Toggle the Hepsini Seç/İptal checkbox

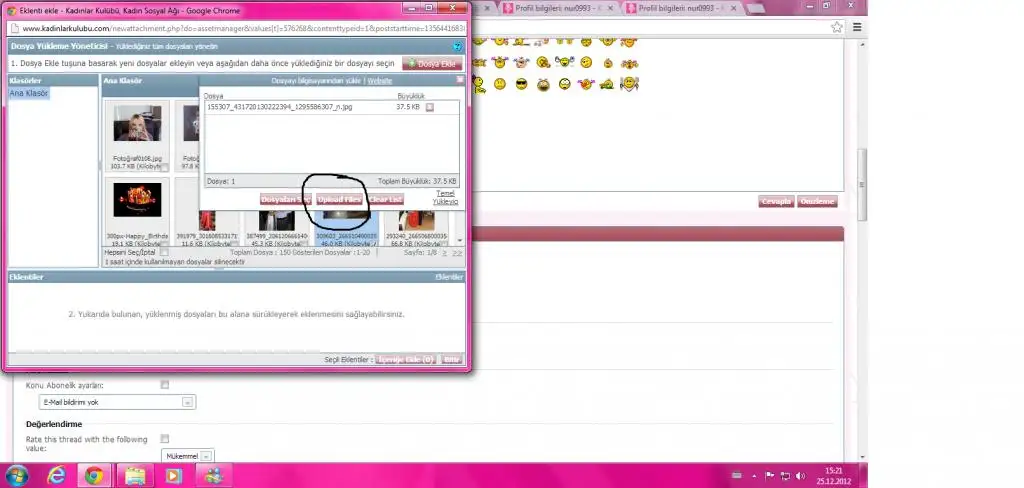click(x=164, y=252)
